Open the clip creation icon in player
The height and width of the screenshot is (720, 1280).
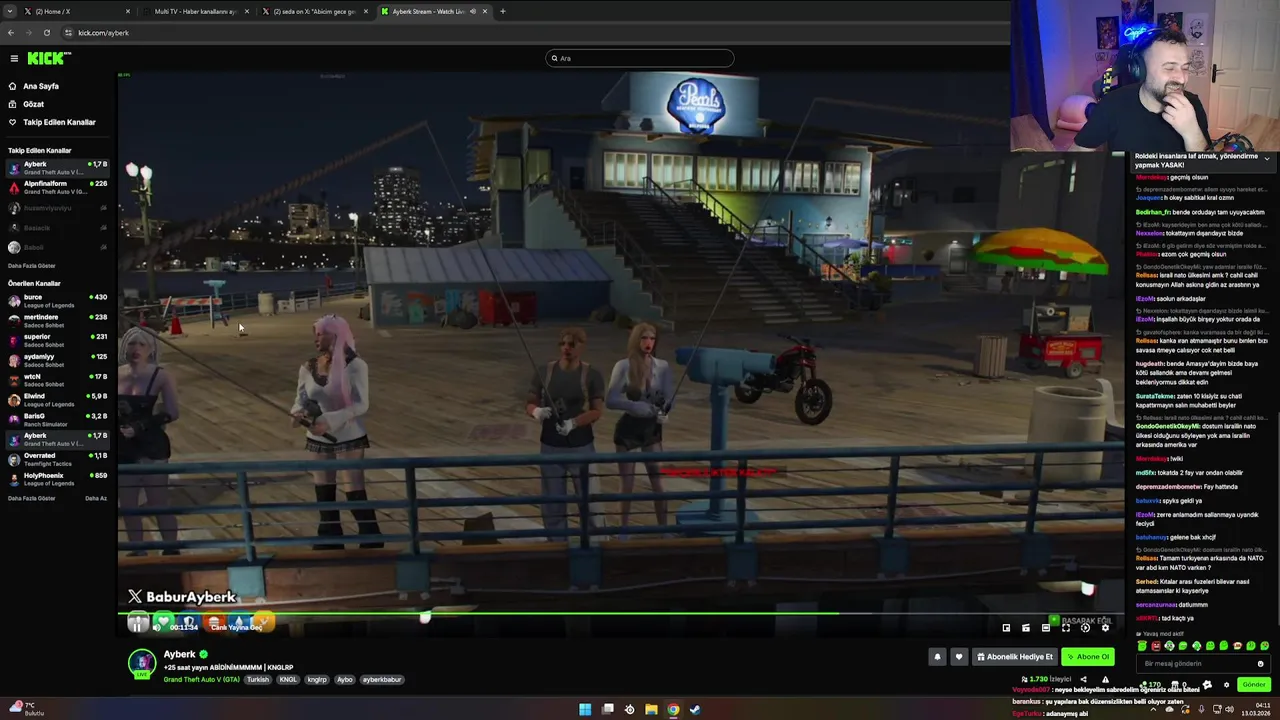(x=1026, y=628)
